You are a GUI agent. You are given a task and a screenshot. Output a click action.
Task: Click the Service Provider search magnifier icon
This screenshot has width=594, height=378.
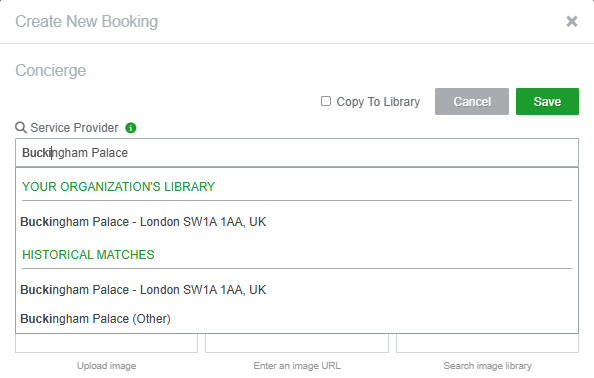point(21,128)
